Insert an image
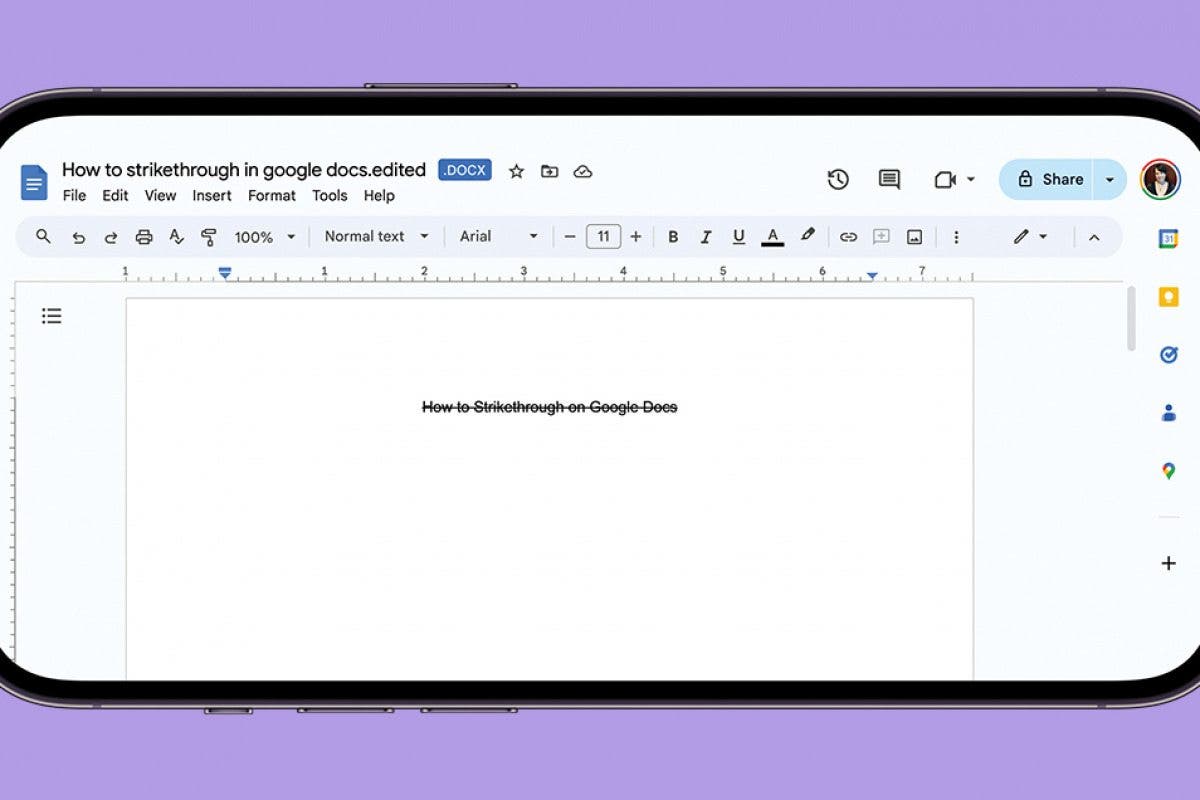The image size is (1200, 800). point(914,237)
